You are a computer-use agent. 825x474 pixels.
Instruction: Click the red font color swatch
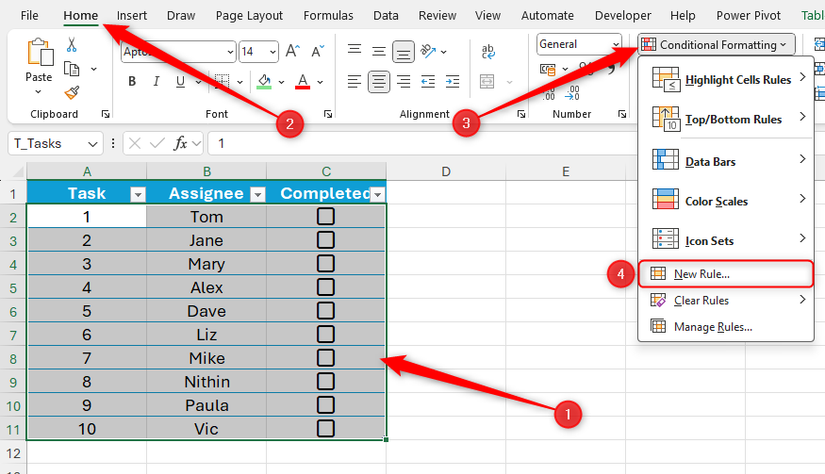(x=303, y=82)
